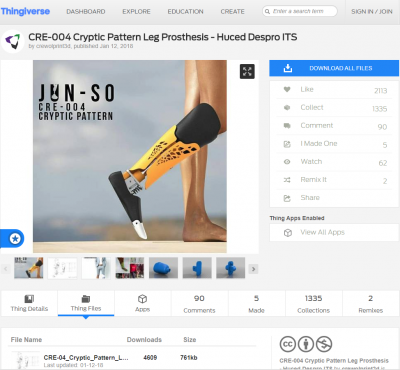Click Download All Files button

(x=334, y=68)
